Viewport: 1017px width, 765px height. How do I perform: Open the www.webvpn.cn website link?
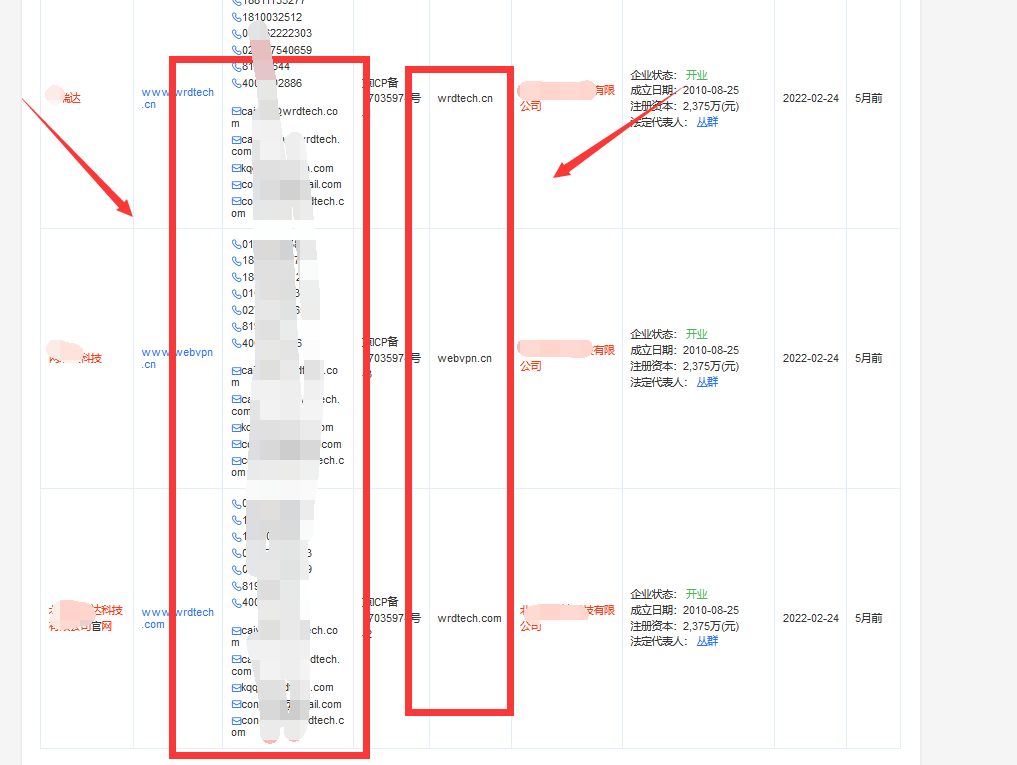pyautogui.click(x=177, y=358)
